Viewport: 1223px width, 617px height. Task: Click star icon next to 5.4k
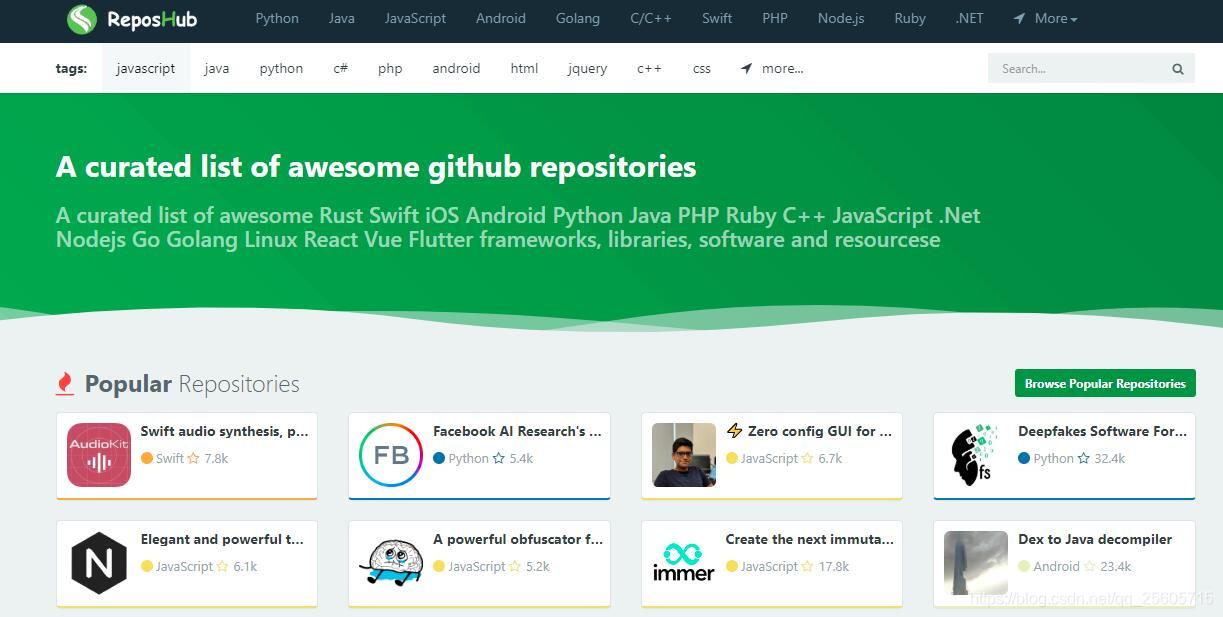point(499,458)
